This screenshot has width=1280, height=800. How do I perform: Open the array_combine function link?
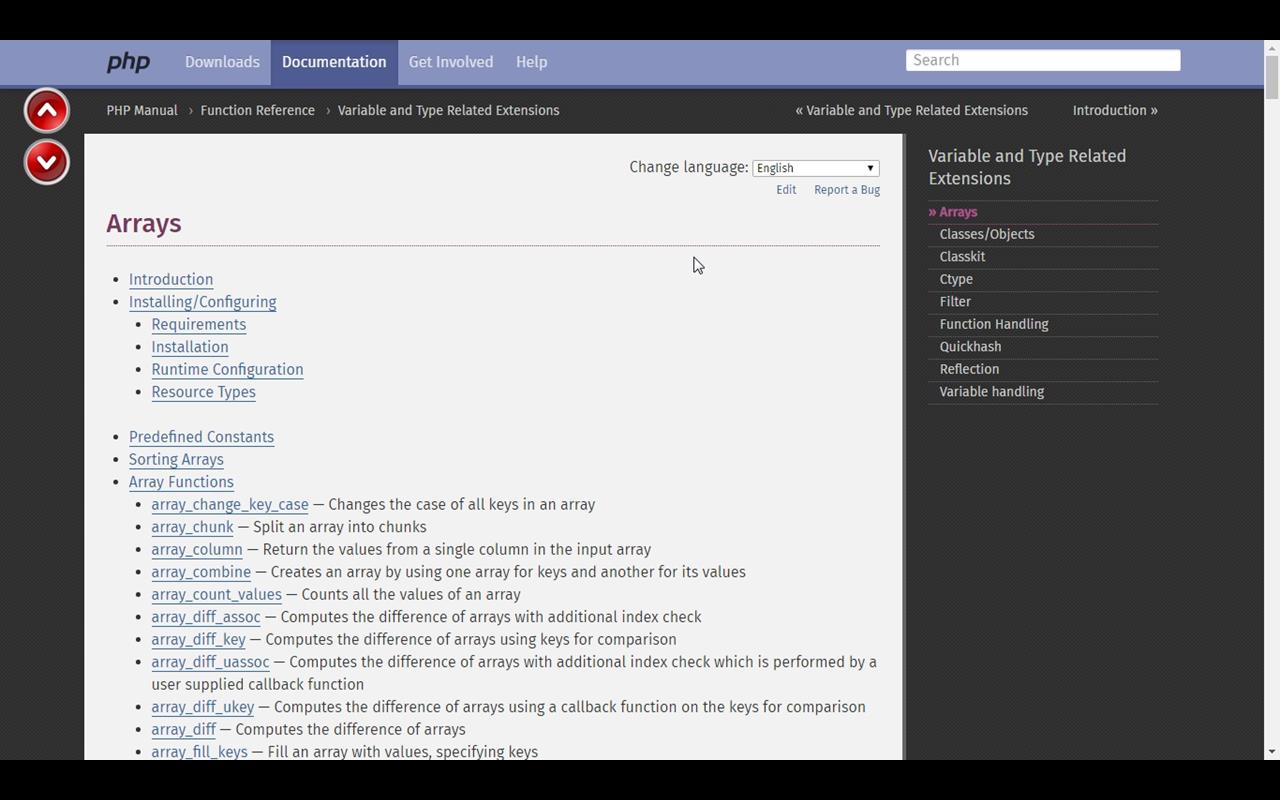[201, 572]
